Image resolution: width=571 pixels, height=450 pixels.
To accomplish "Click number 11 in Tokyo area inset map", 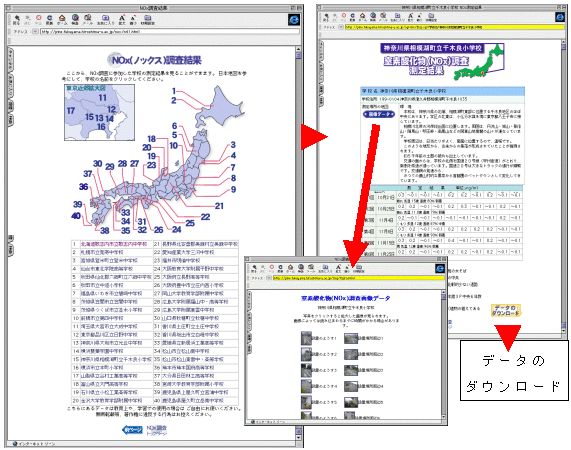I will [x=102, y=98].
